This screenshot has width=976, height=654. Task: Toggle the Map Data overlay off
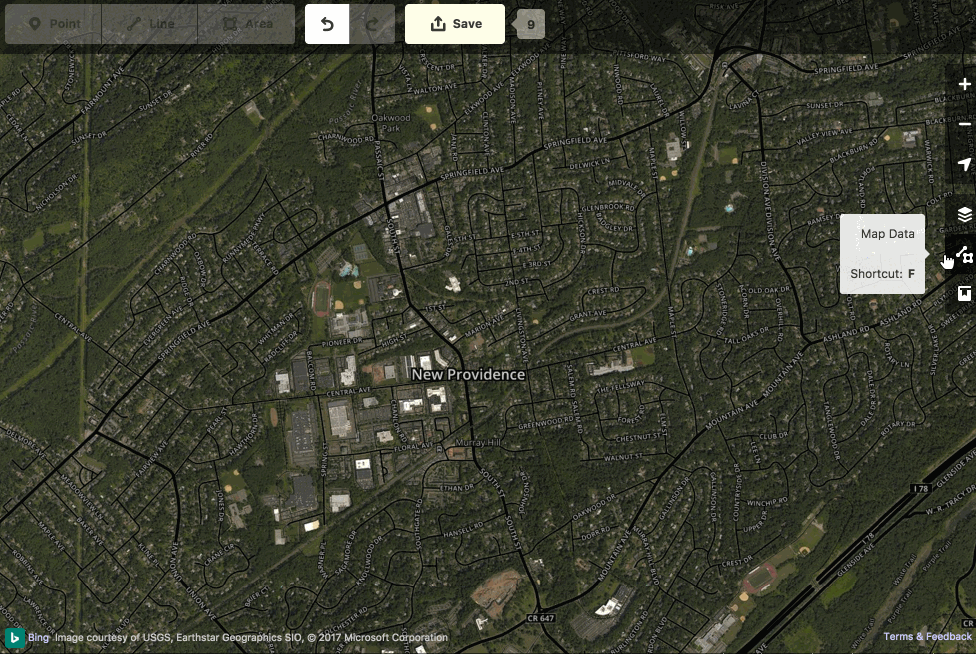click(964, 254)
